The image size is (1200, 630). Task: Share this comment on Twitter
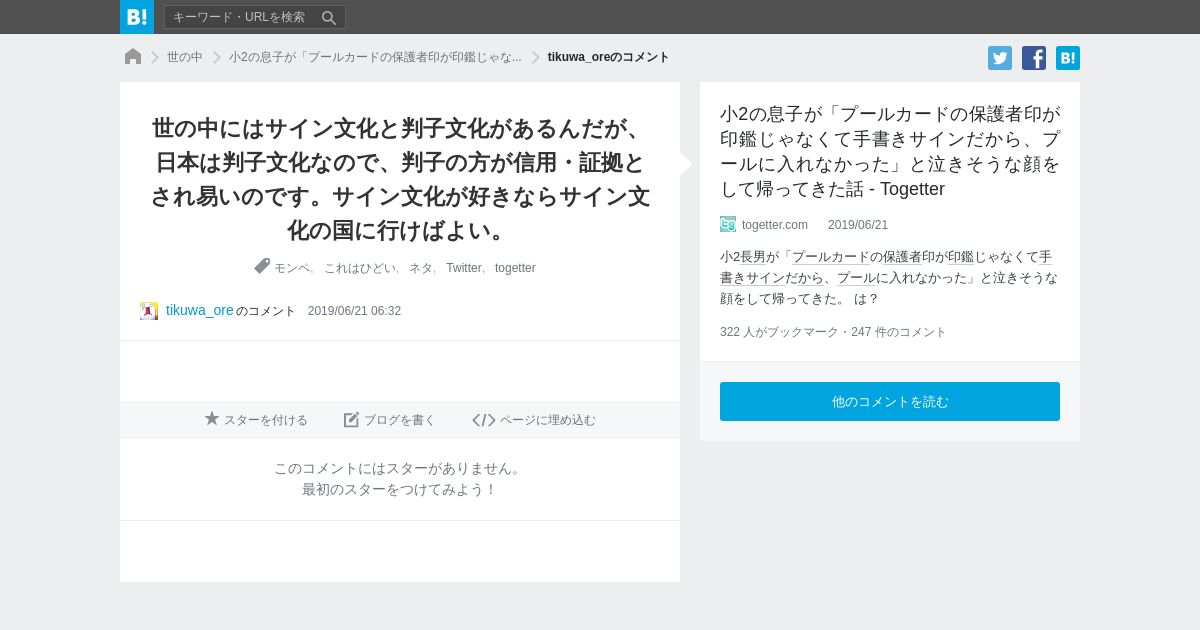(1000, 58)
